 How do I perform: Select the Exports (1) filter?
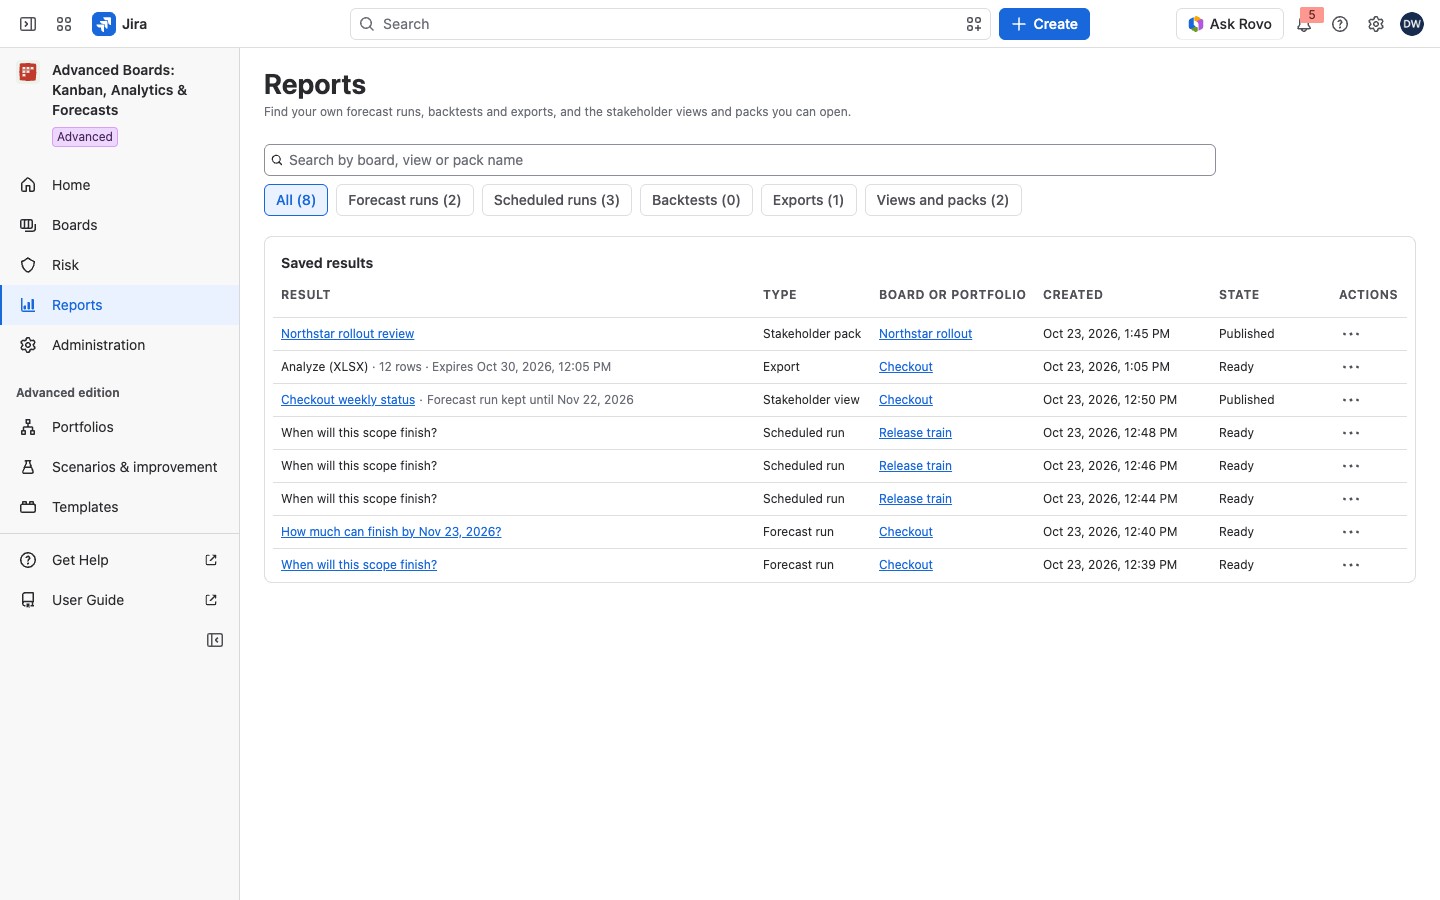(808, 200)
